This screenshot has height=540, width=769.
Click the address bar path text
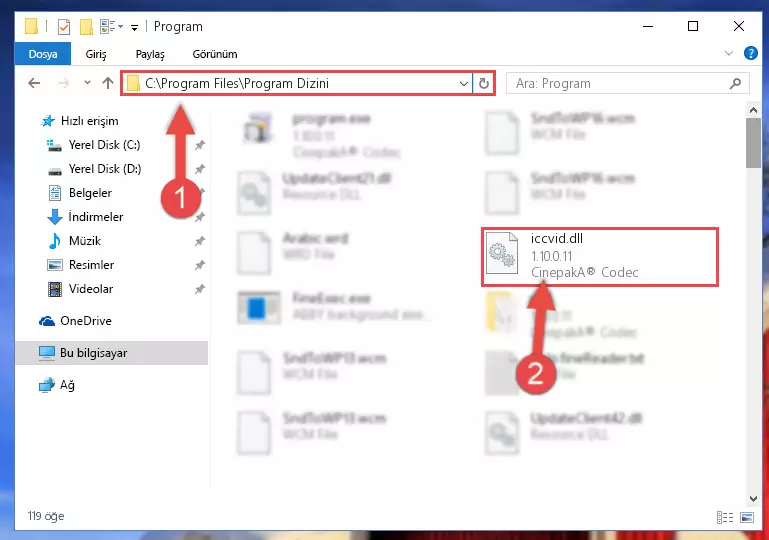[237, 83]
